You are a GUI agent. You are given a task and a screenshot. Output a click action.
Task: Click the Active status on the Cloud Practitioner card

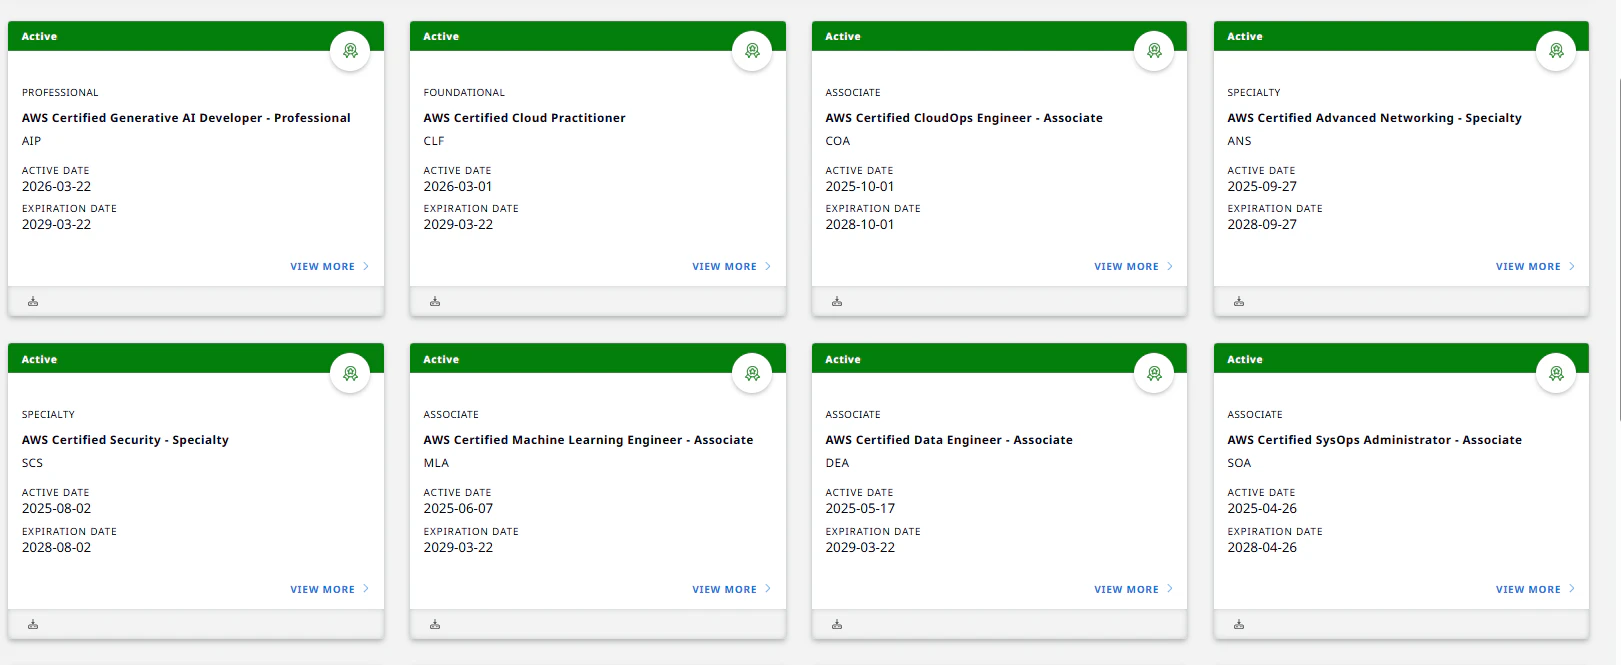pyautogui.click(x=441, y=36)
